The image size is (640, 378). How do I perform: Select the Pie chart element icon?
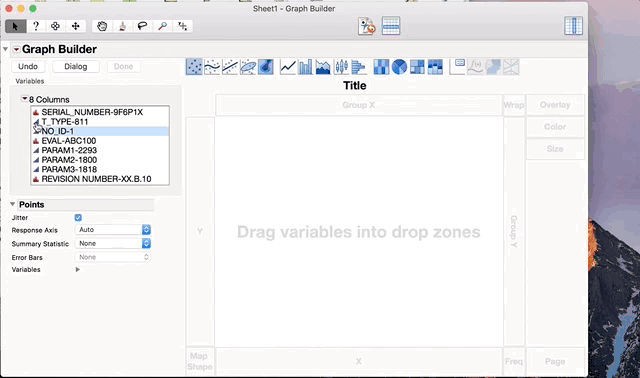(399, 67)
